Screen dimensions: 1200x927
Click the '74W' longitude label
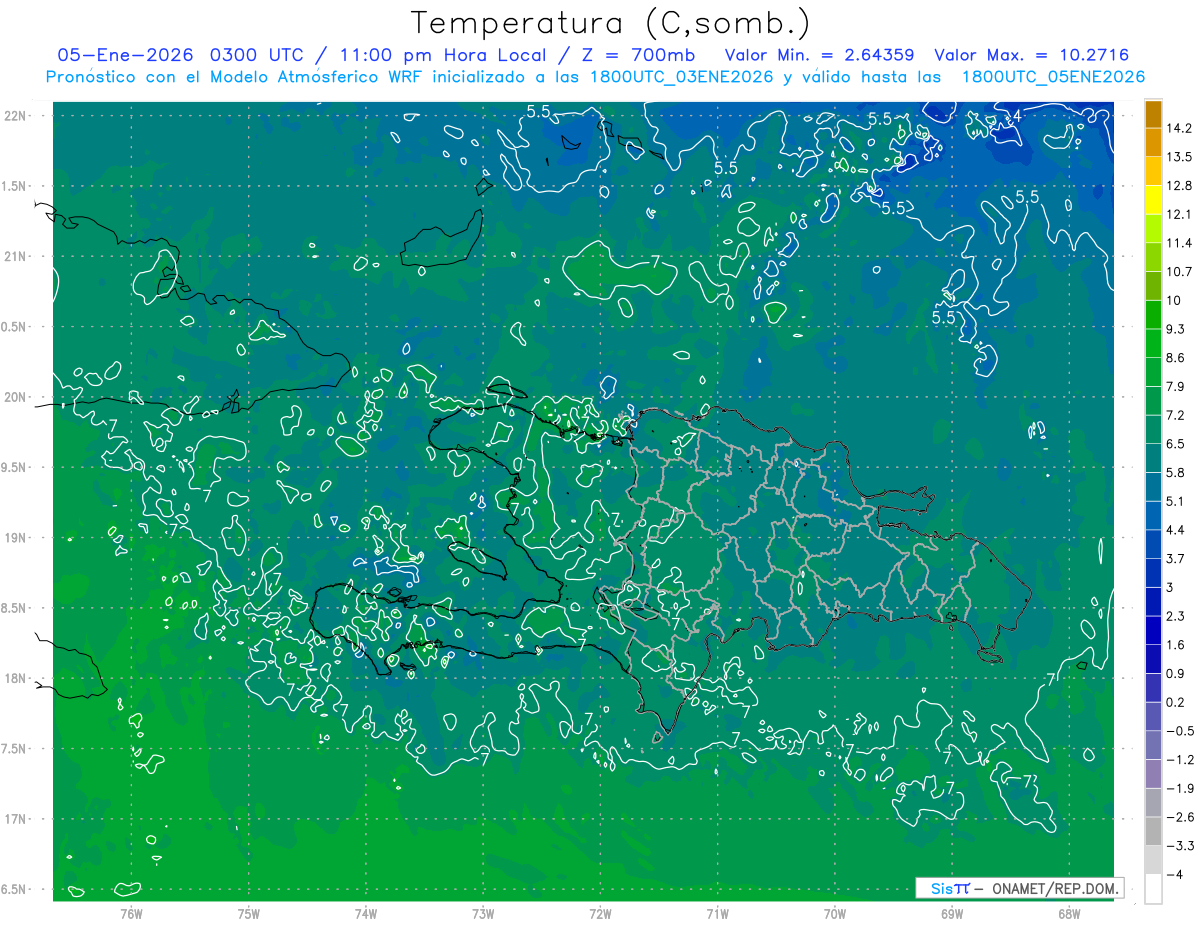coord(366,913)
